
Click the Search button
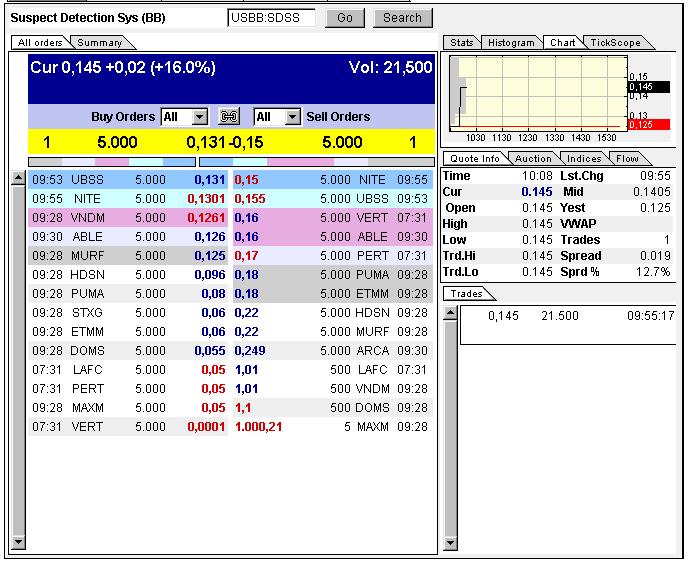pyautogui.click(x=402, y=18)
